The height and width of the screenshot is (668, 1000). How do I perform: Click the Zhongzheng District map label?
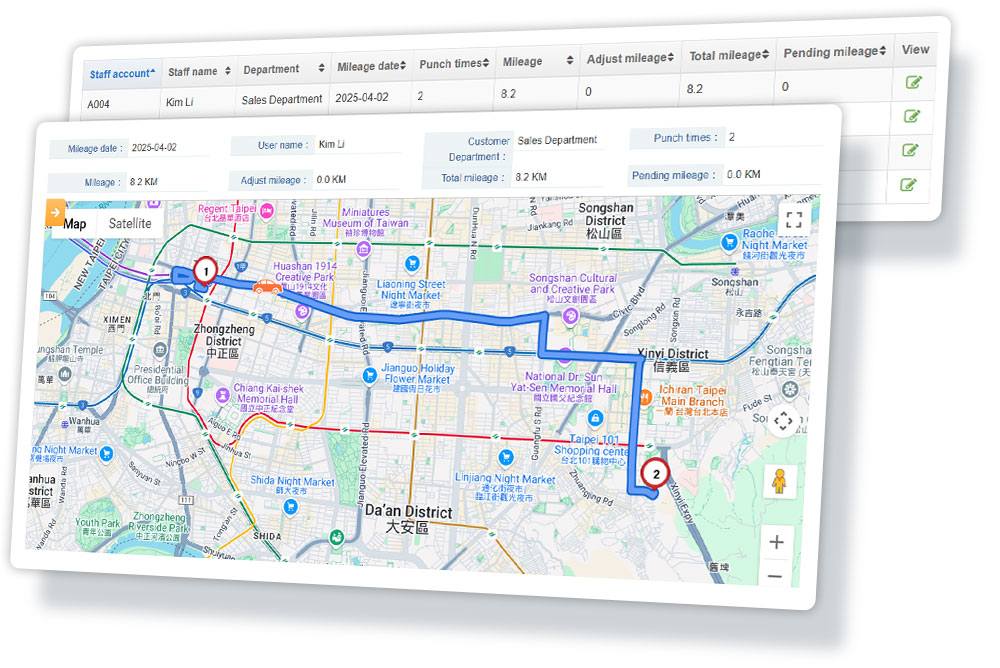pyautogui.click(x=224, y=341)
